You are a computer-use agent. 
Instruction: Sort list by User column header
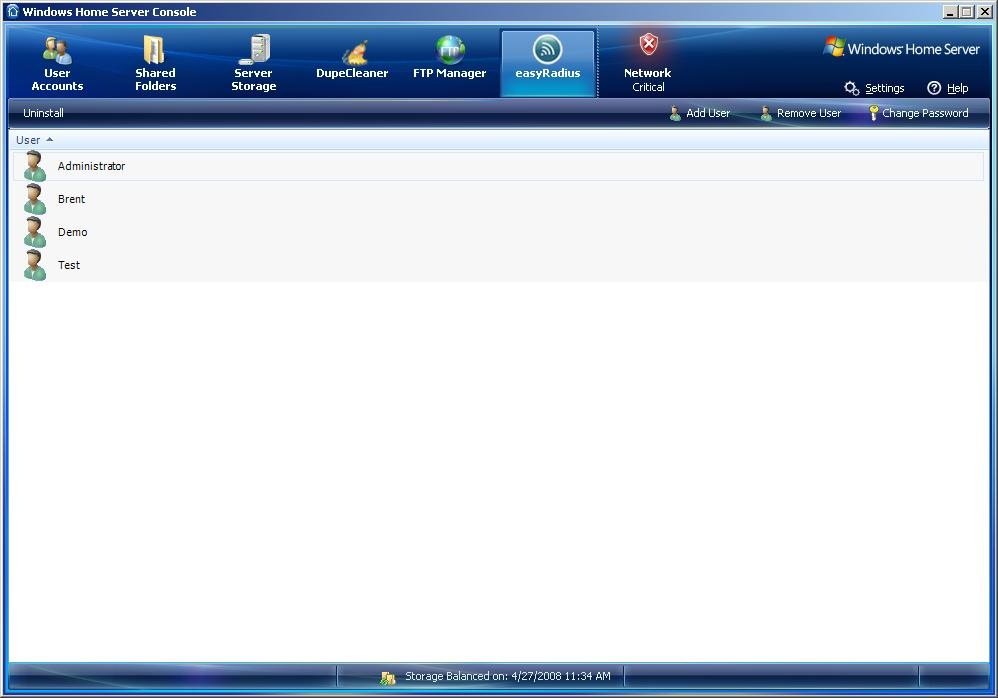click(28, 140)
